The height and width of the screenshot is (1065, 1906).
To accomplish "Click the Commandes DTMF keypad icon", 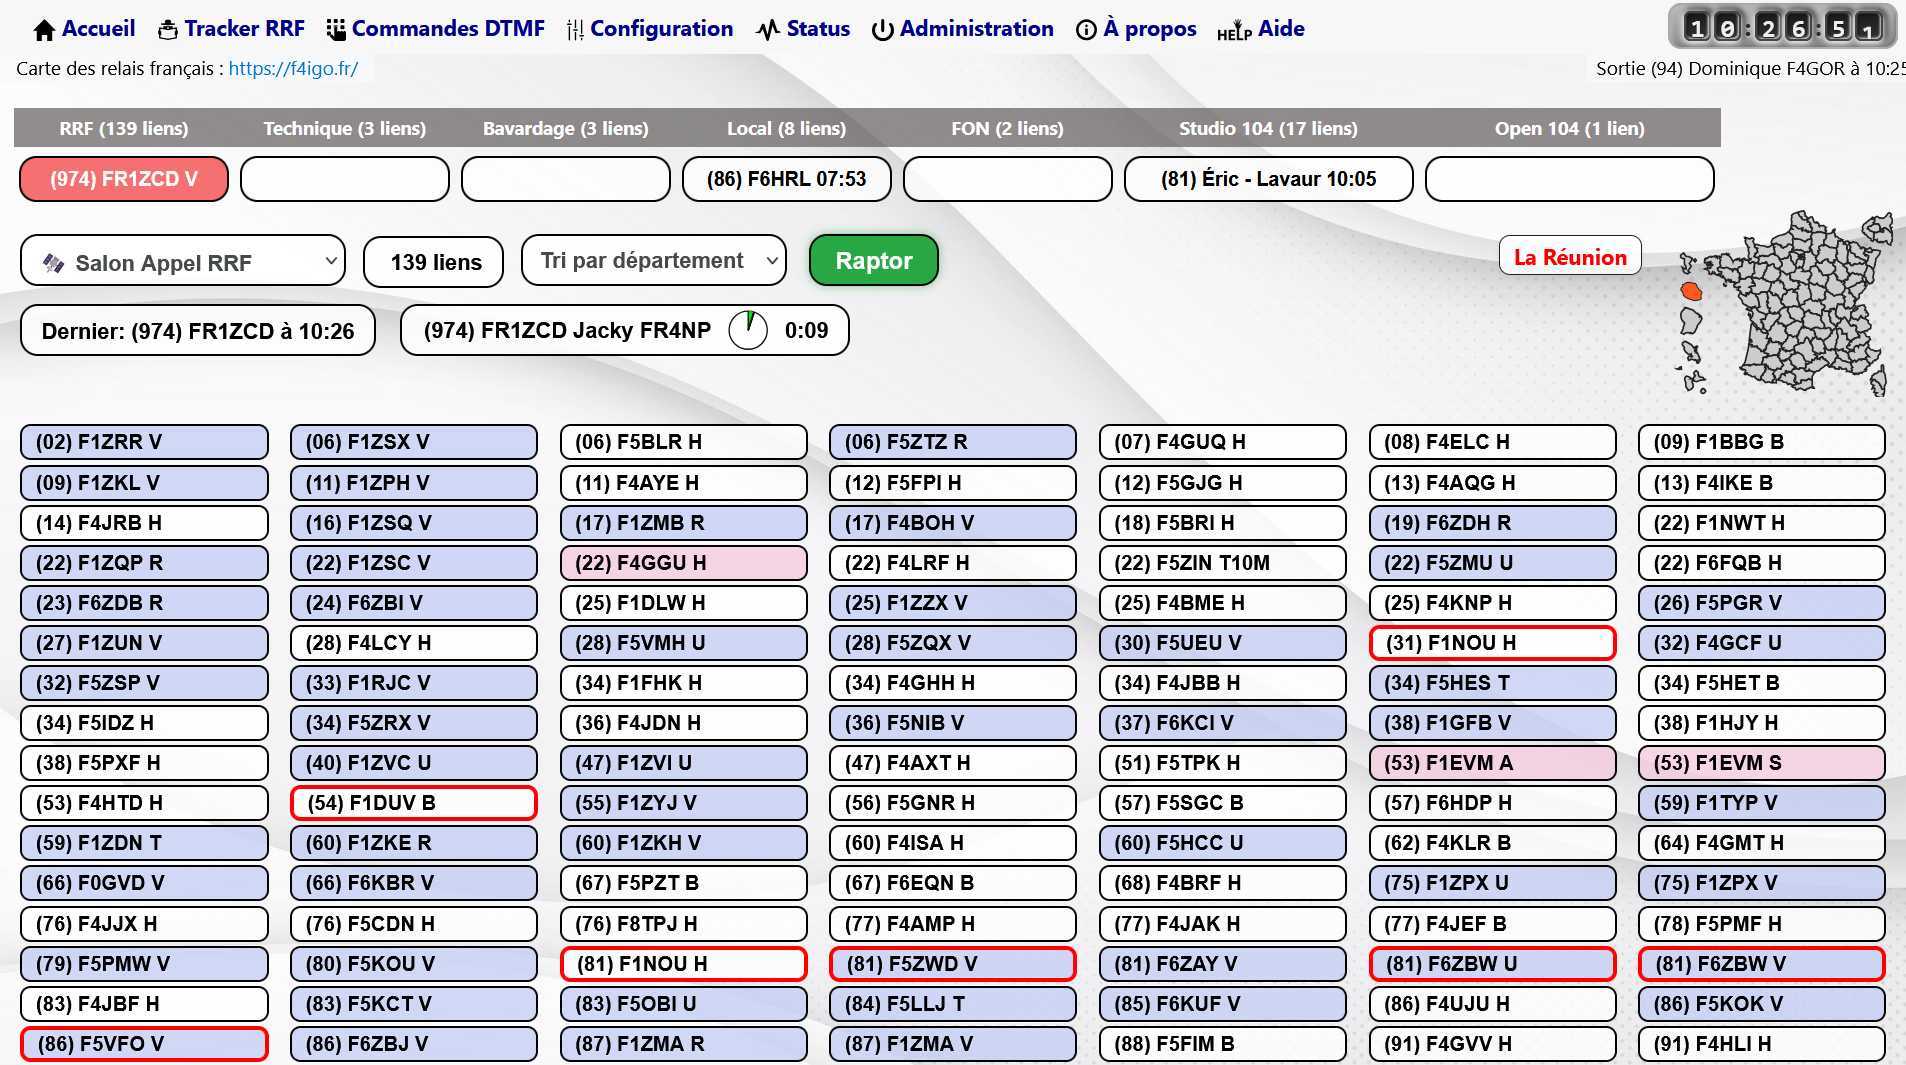I will tap(336, 30).
